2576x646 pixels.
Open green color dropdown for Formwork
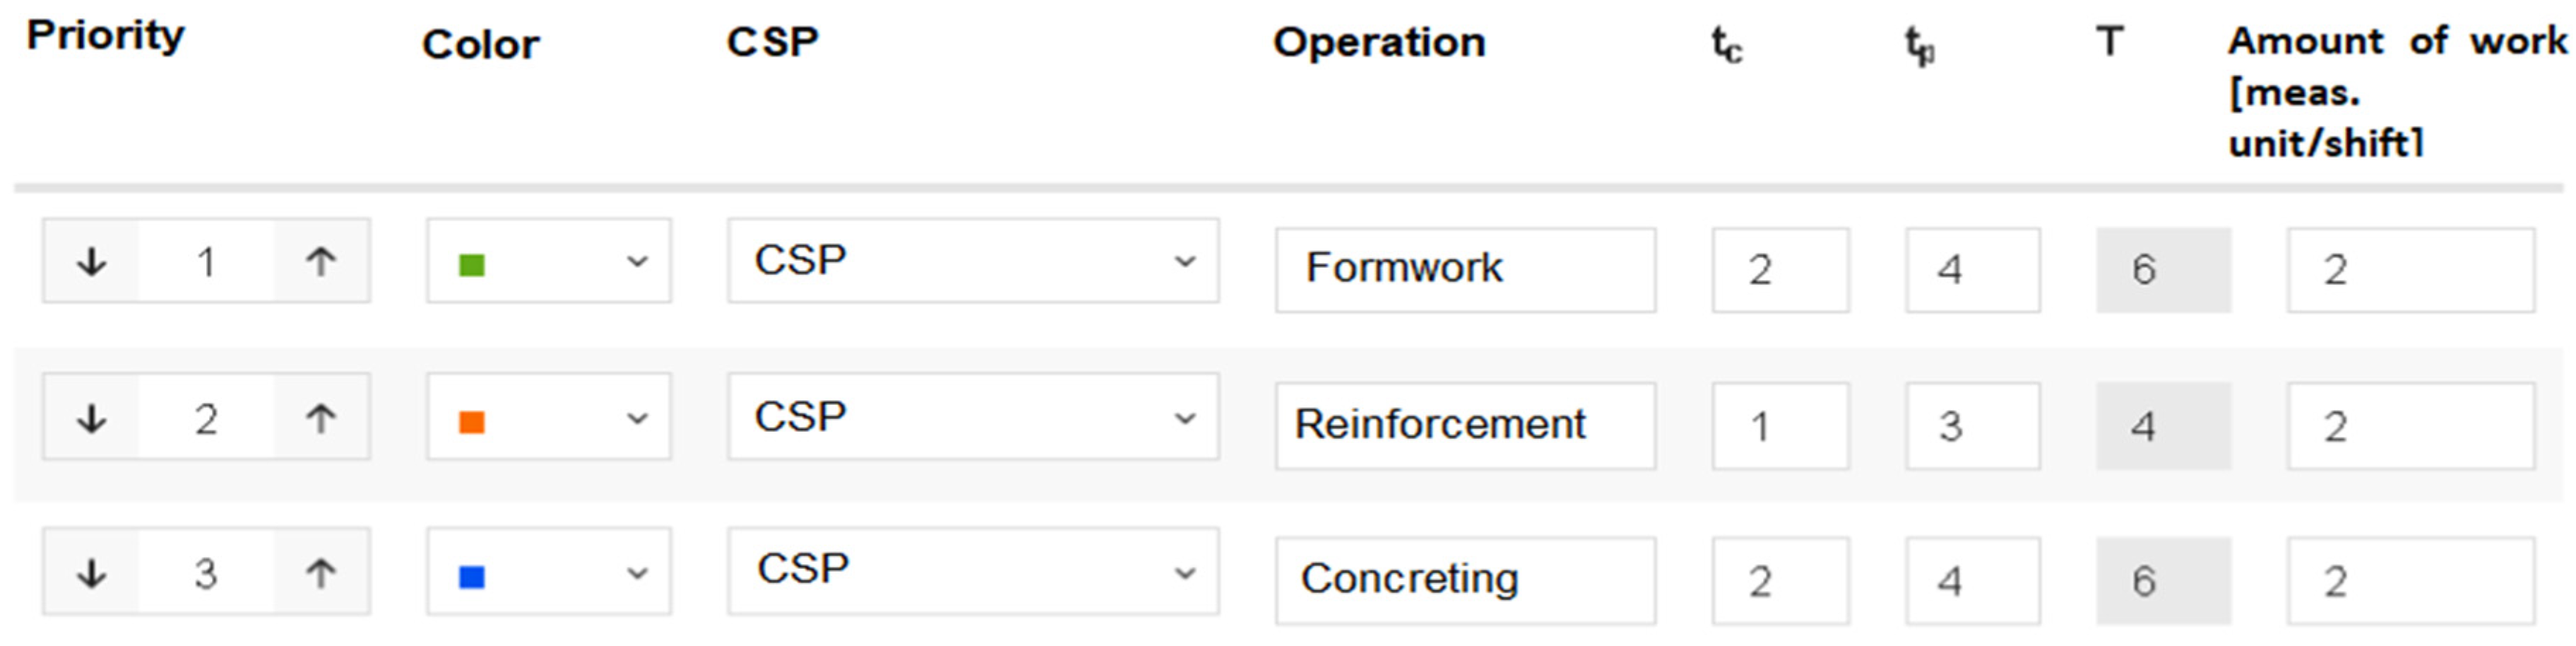pos(548,262)
